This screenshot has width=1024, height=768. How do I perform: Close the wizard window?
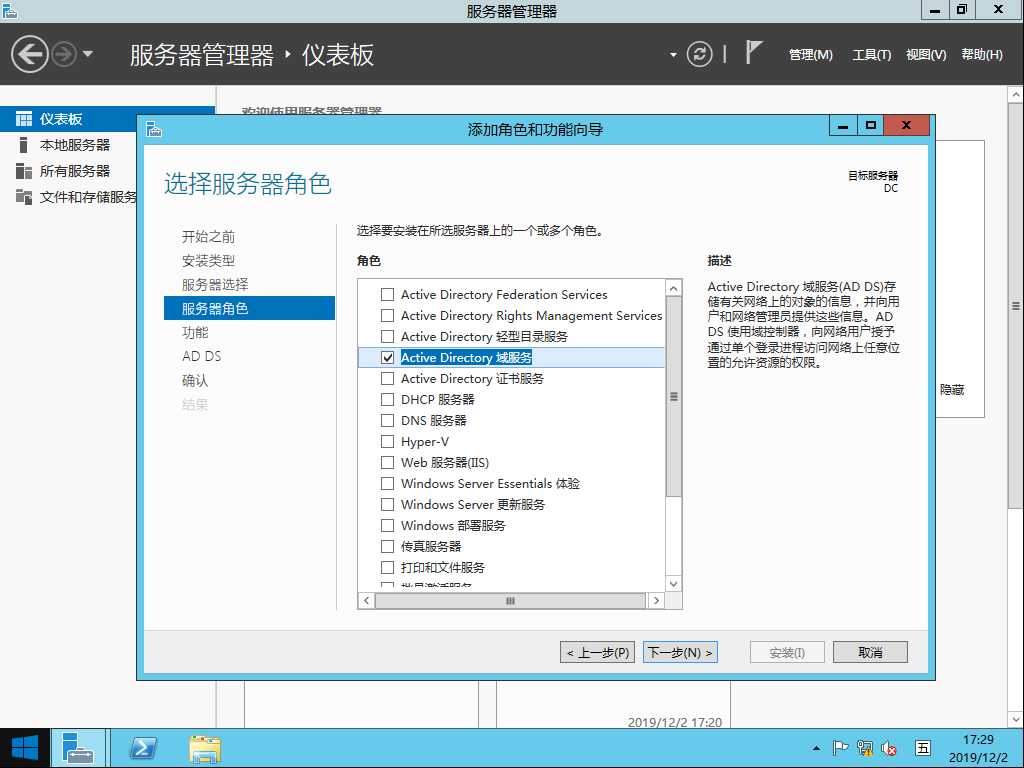[906, 125]
